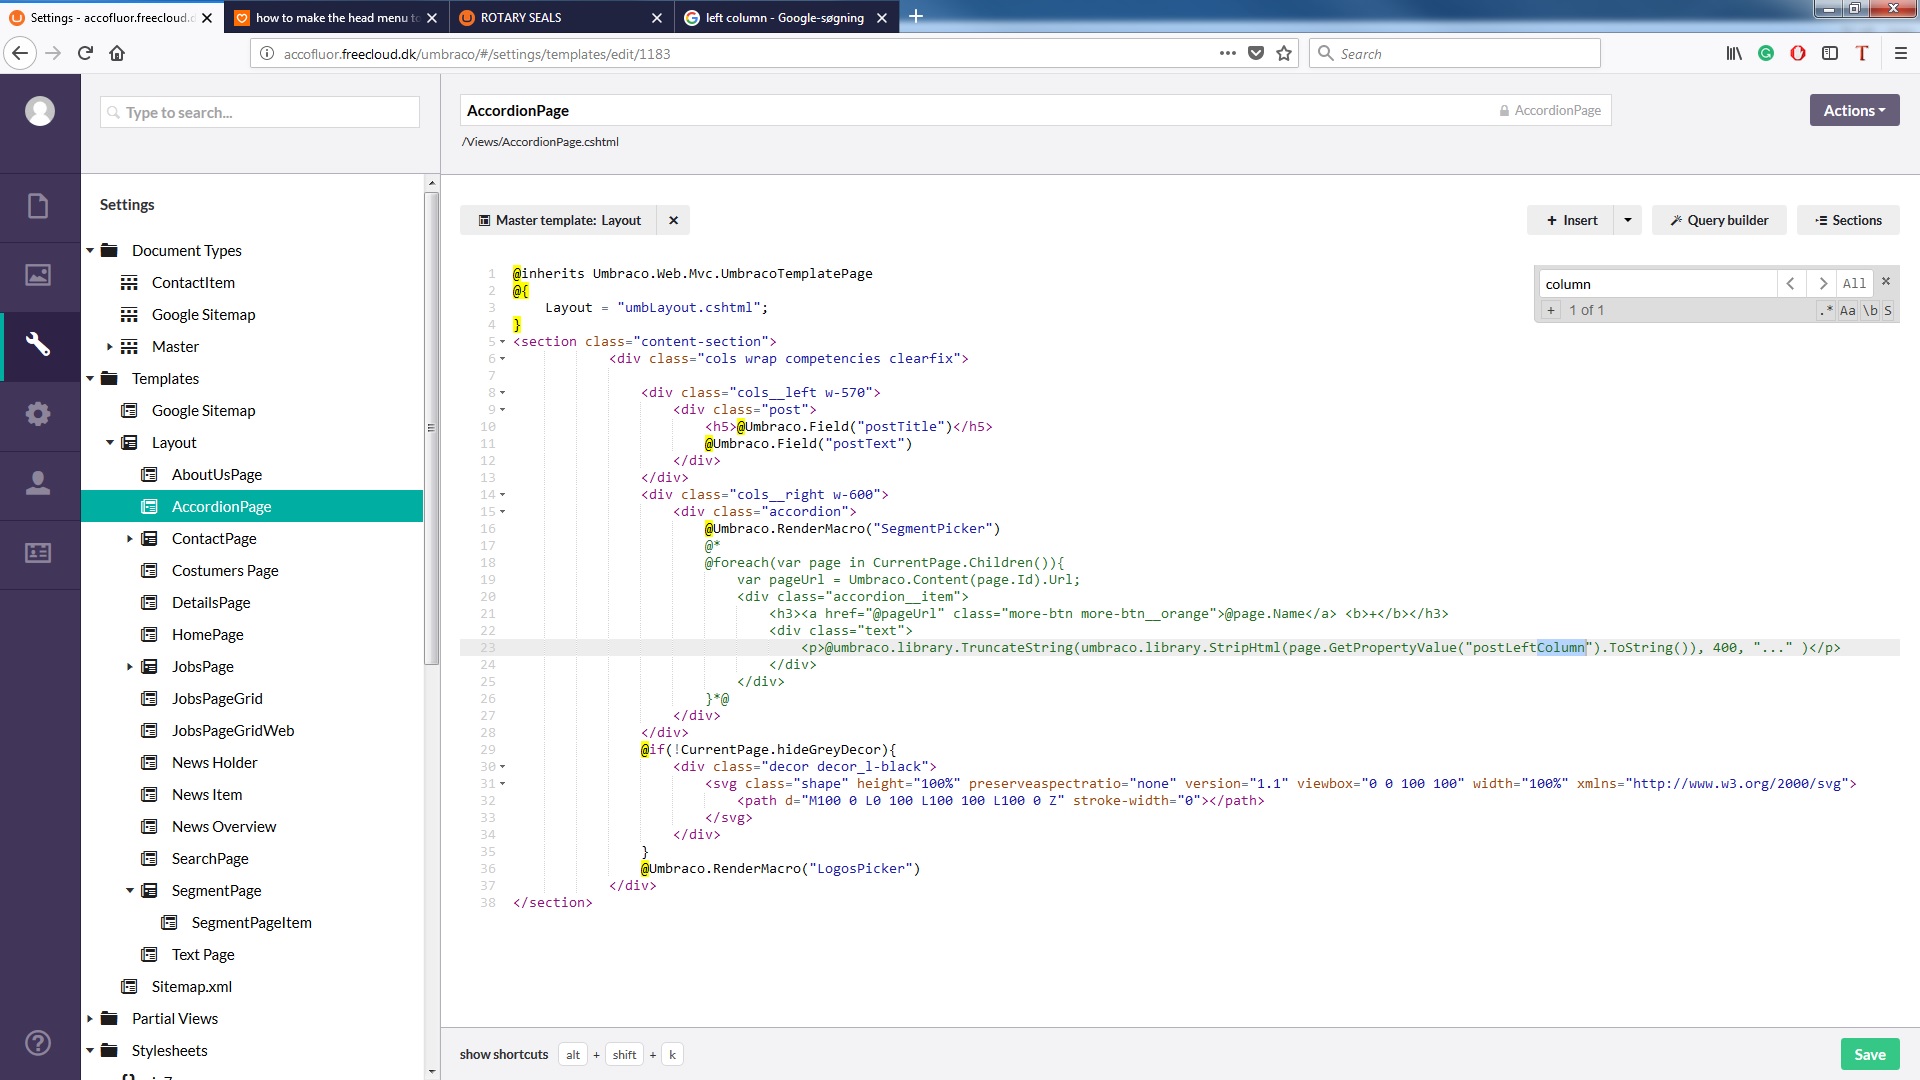Viewport: 1920px width, 1080px height.
Task: Go to the browser home page
Action: 117,53
